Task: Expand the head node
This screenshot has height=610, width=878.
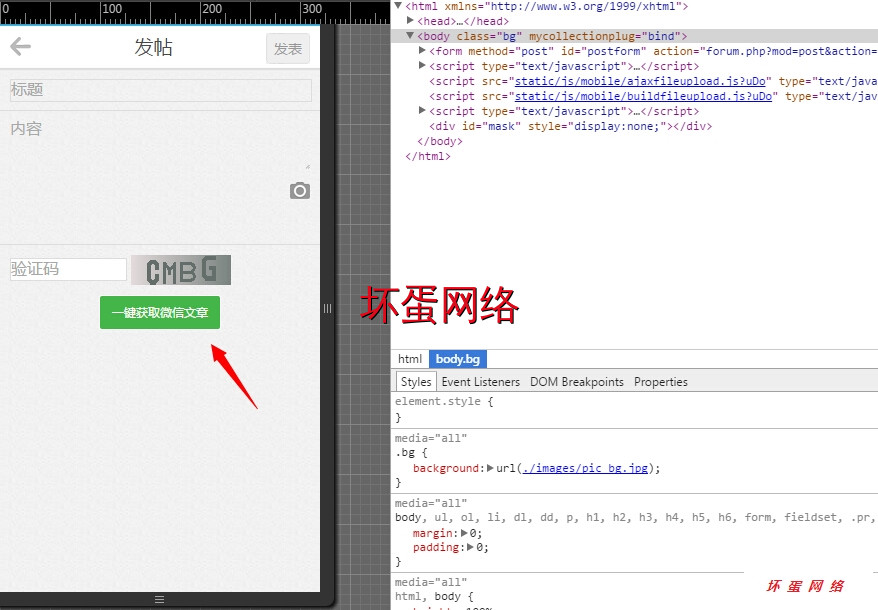Action: pyautogui.click(x=410, y=21)
